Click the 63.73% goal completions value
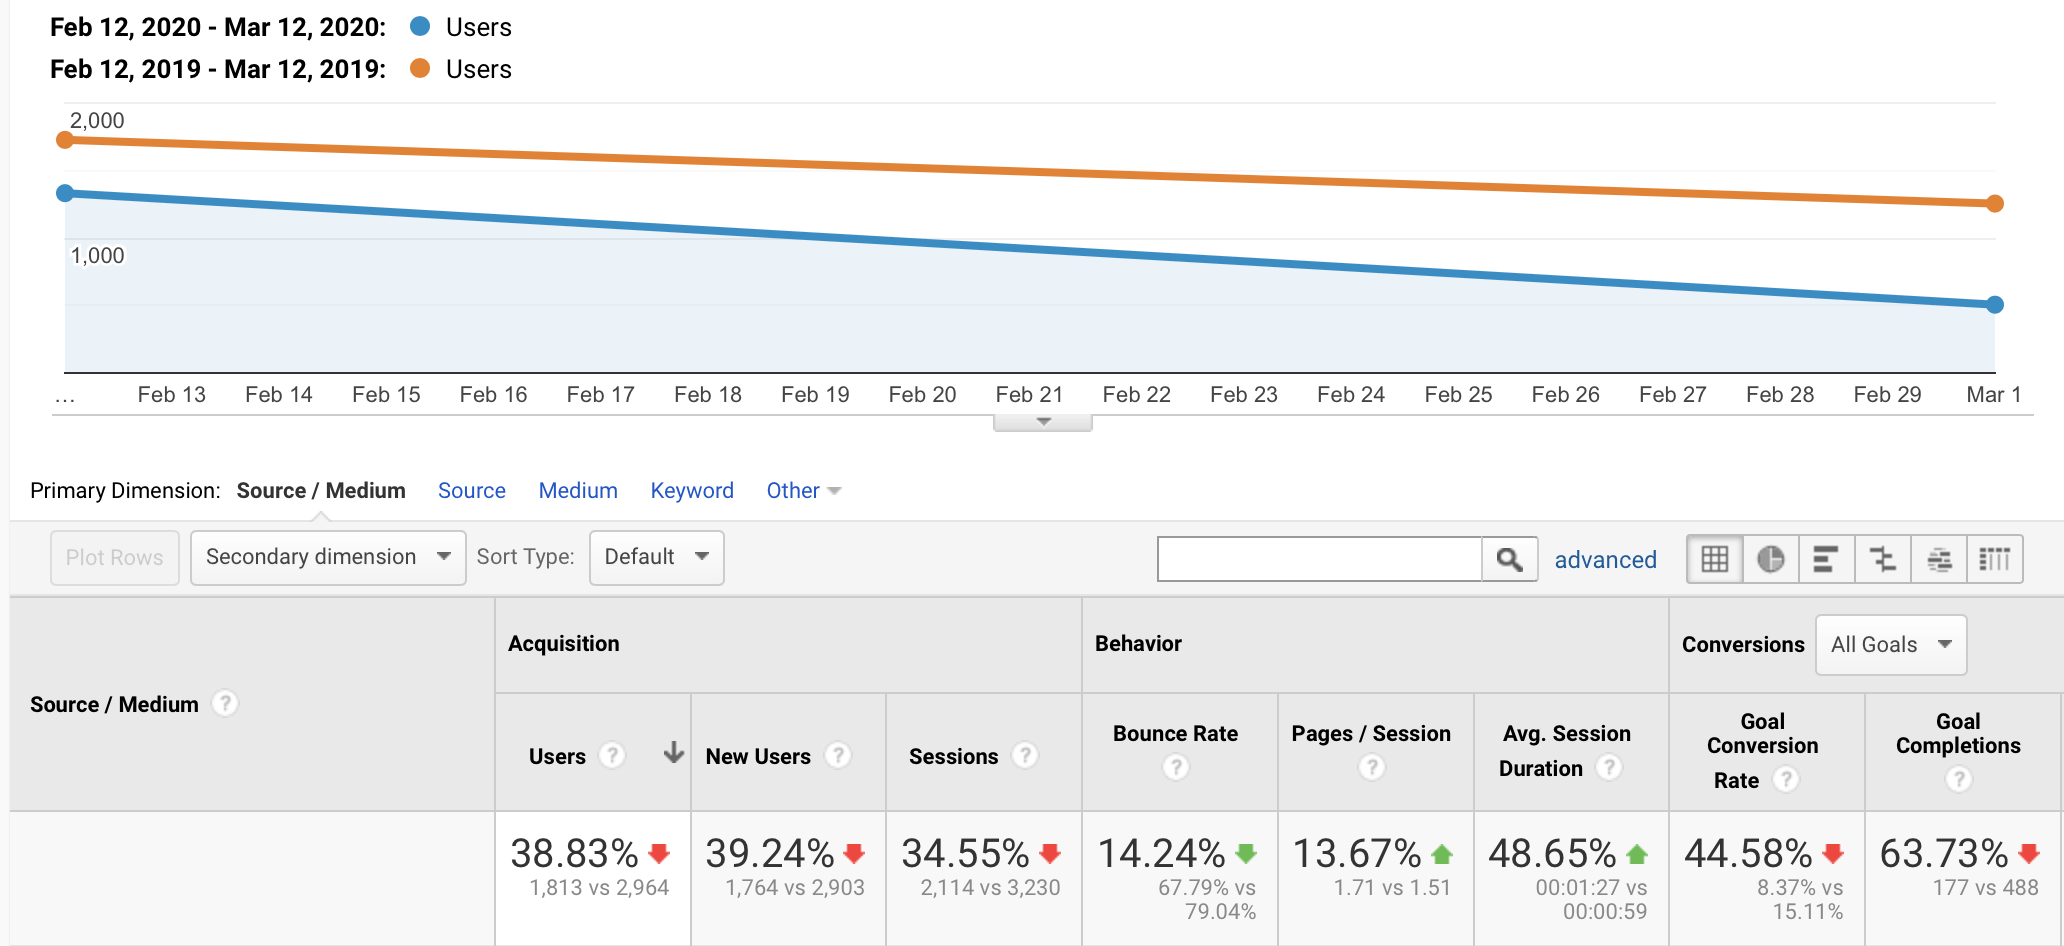Viewport: 2064px width, 946px height. click(1944, 854)
